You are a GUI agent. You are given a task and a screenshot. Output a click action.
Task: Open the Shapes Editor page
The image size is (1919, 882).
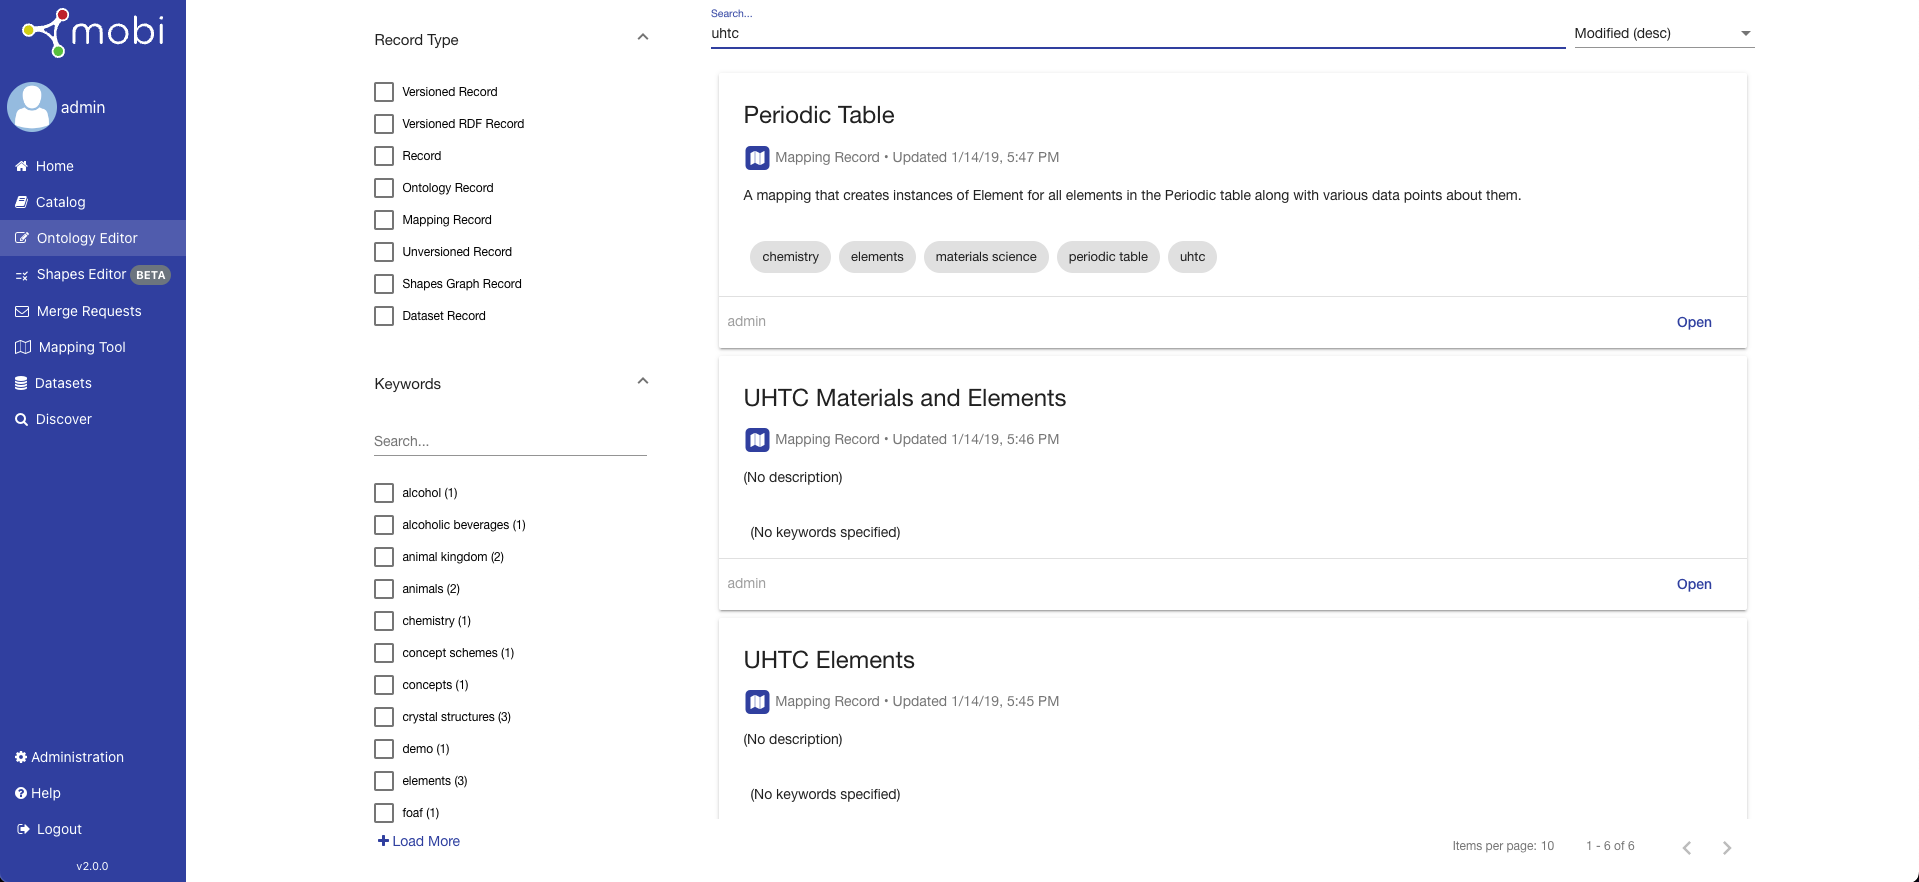pyautogui.click(x=81, y=274)
